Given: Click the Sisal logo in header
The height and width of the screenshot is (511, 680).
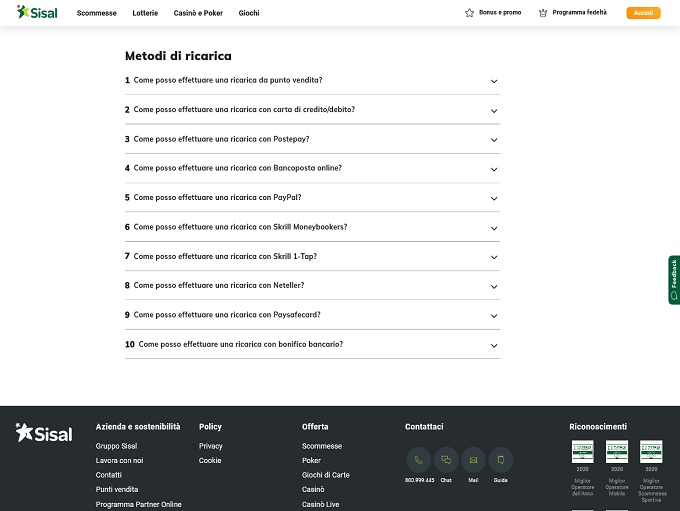Looking at the screenshot, I should tap(37, 13).
